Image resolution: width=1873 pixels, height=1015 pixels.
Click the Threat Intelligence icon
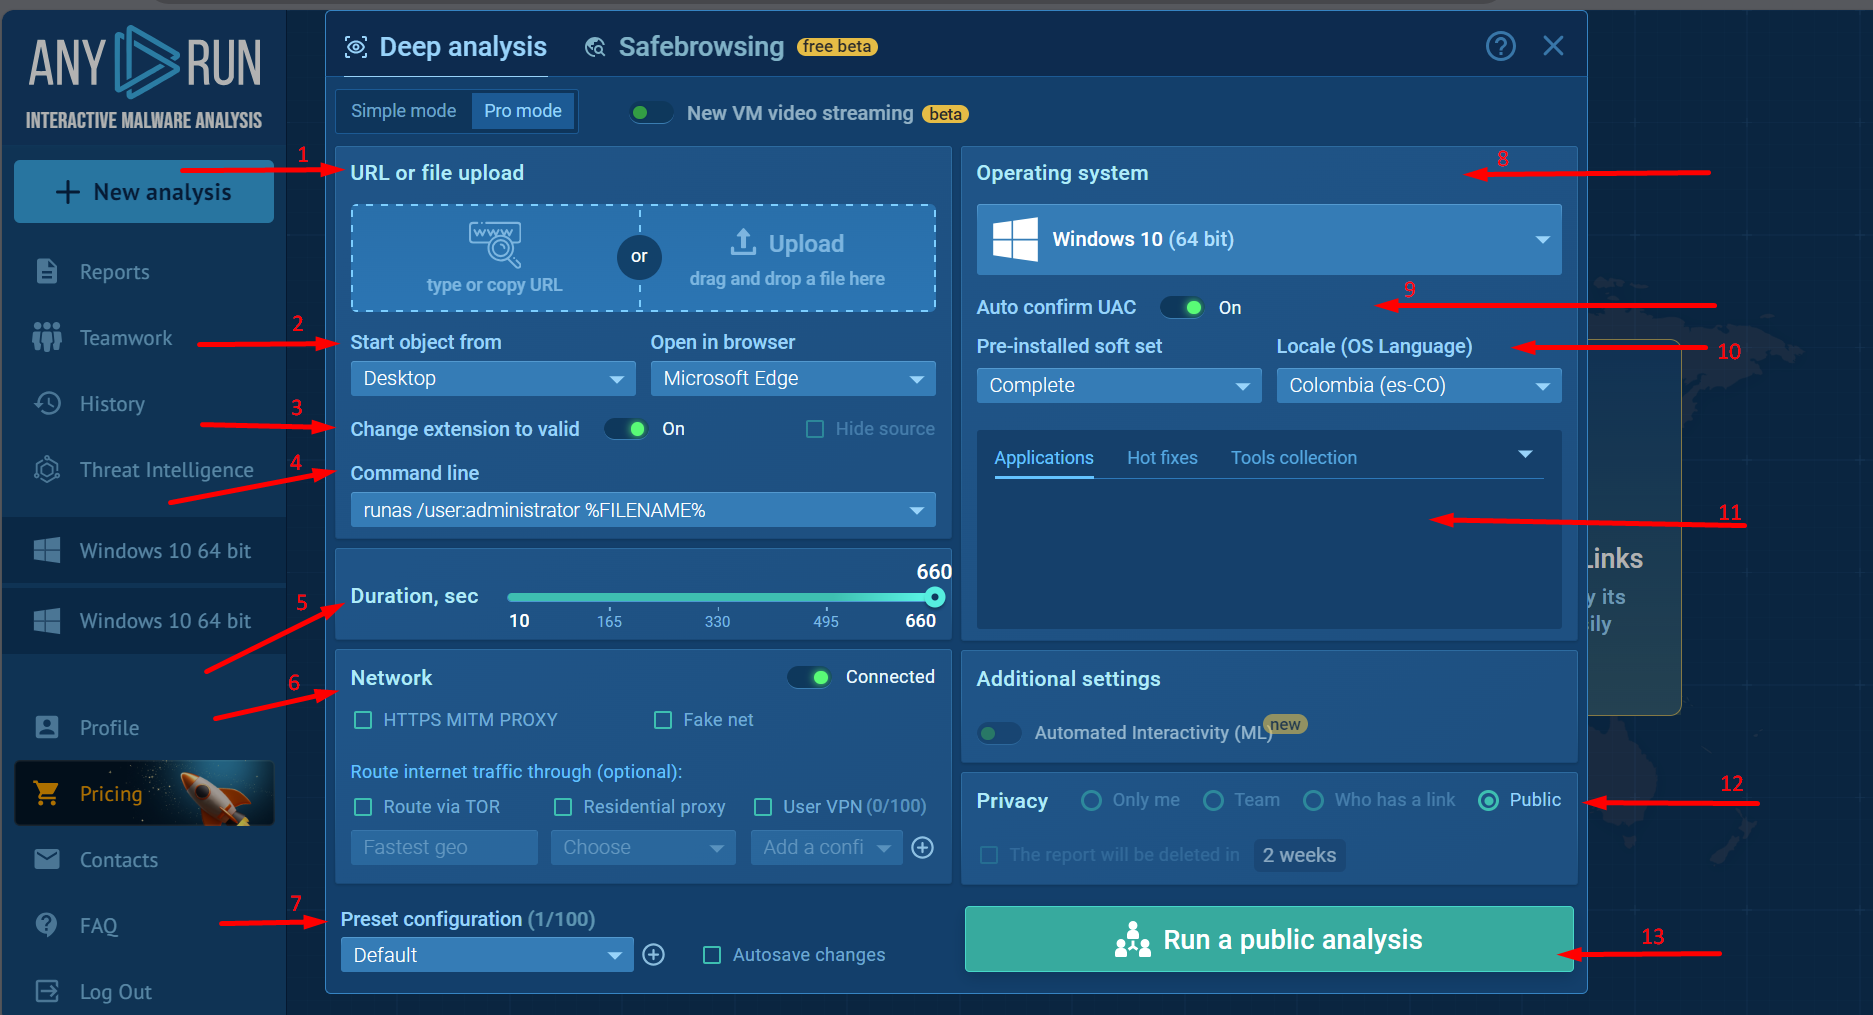[47, 469]
